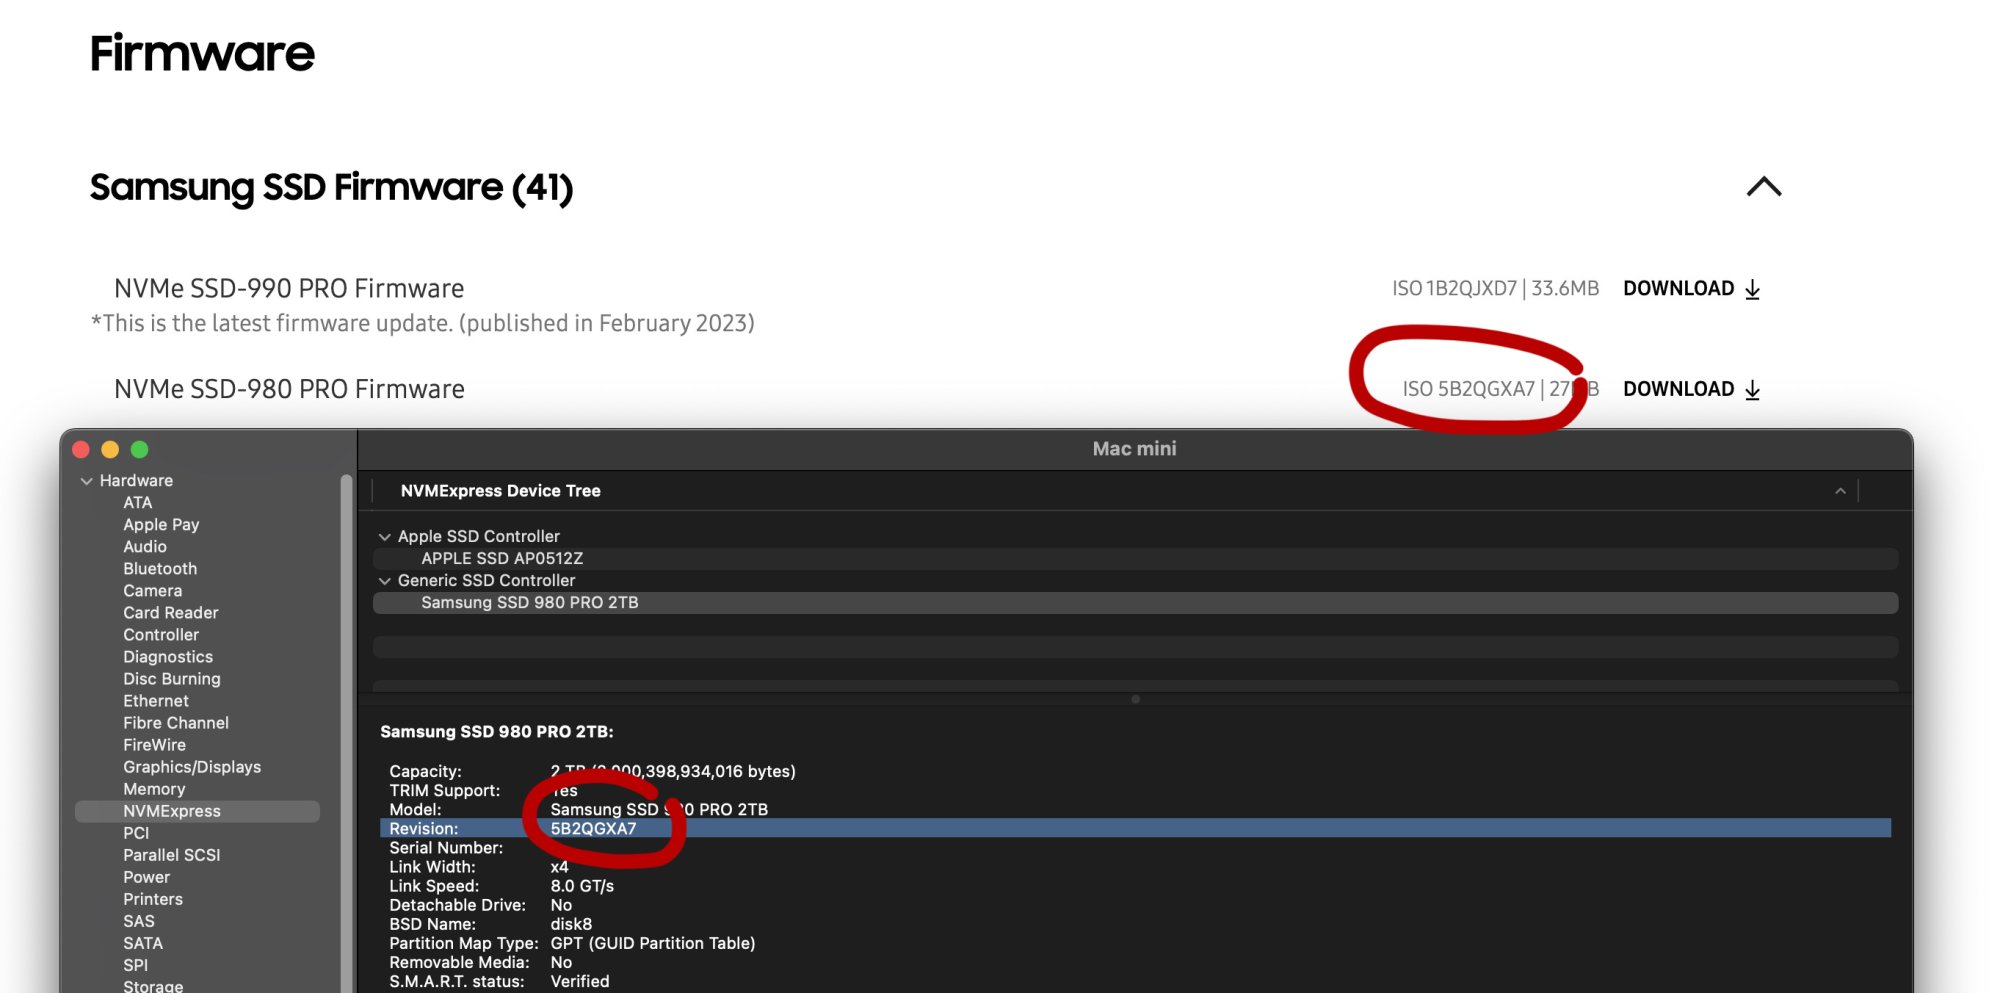The width and height of the screenshot is (2000, 993).
Task: Select the Samsung SSD 980 PRO 2TB device row
Action: pyautogui.click(x=1135, y=603)
